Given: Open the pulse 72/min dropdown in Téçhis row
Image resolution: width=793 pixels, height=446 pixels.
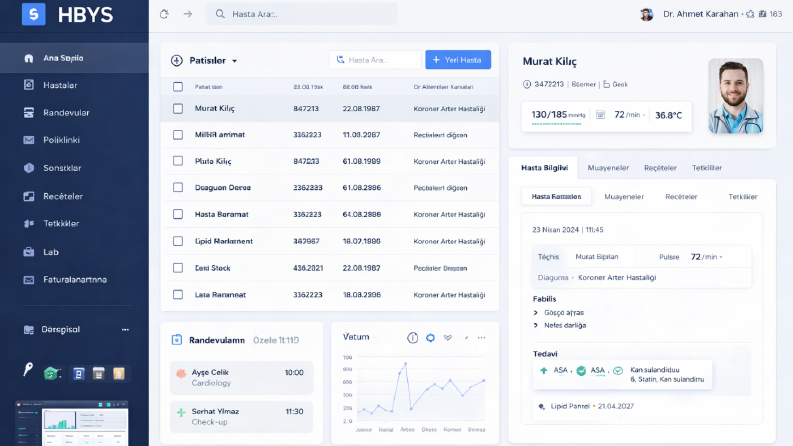Looking at the screenshot, I should click(x=721, y=257).
